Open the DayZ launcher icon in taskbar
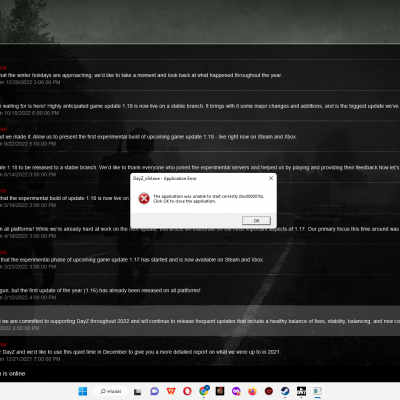 pos(301,391)
